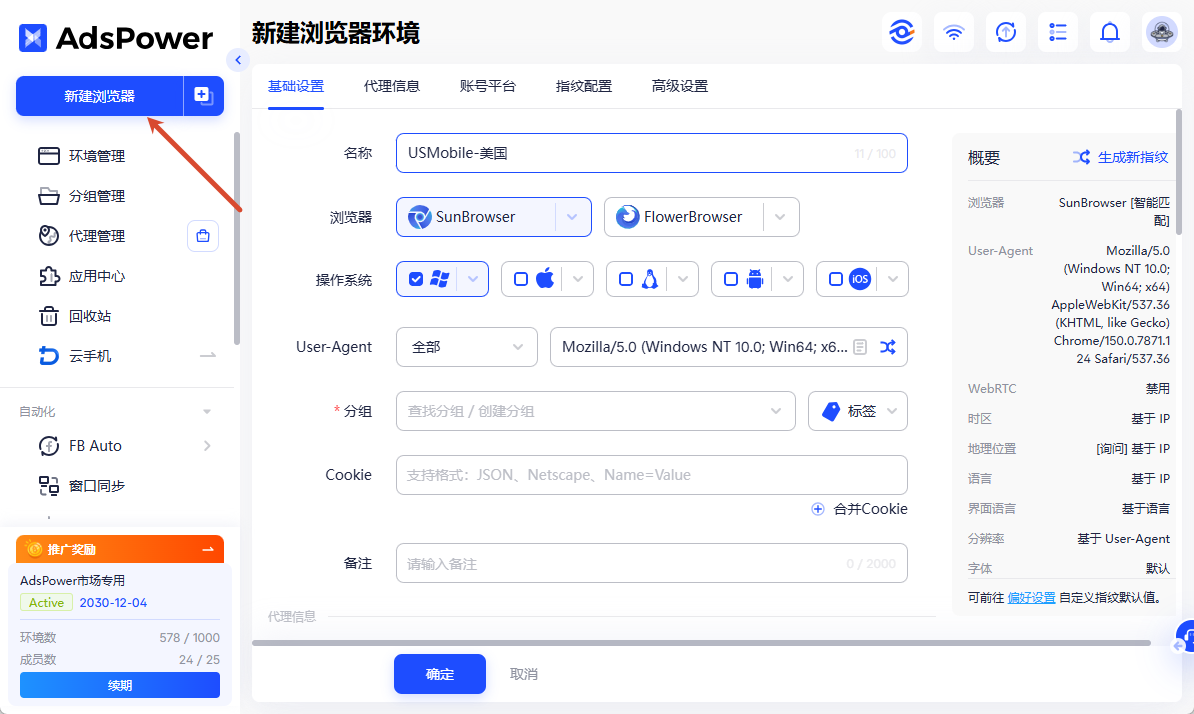Click the arrow icon next to 云手机
This screenshot has width=1194, height=714.
pos(208,355)
